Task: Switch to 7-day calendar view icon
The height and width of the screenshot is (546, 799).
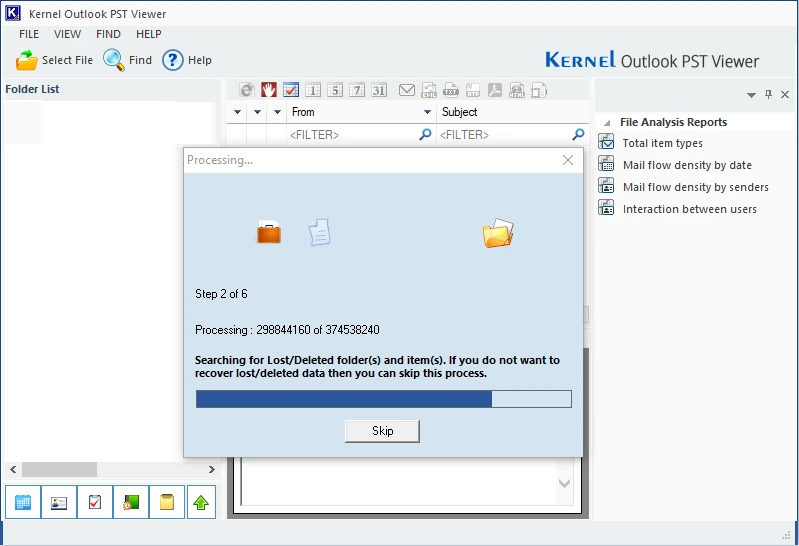Action: pyautogui.click(x=357, y=90)
